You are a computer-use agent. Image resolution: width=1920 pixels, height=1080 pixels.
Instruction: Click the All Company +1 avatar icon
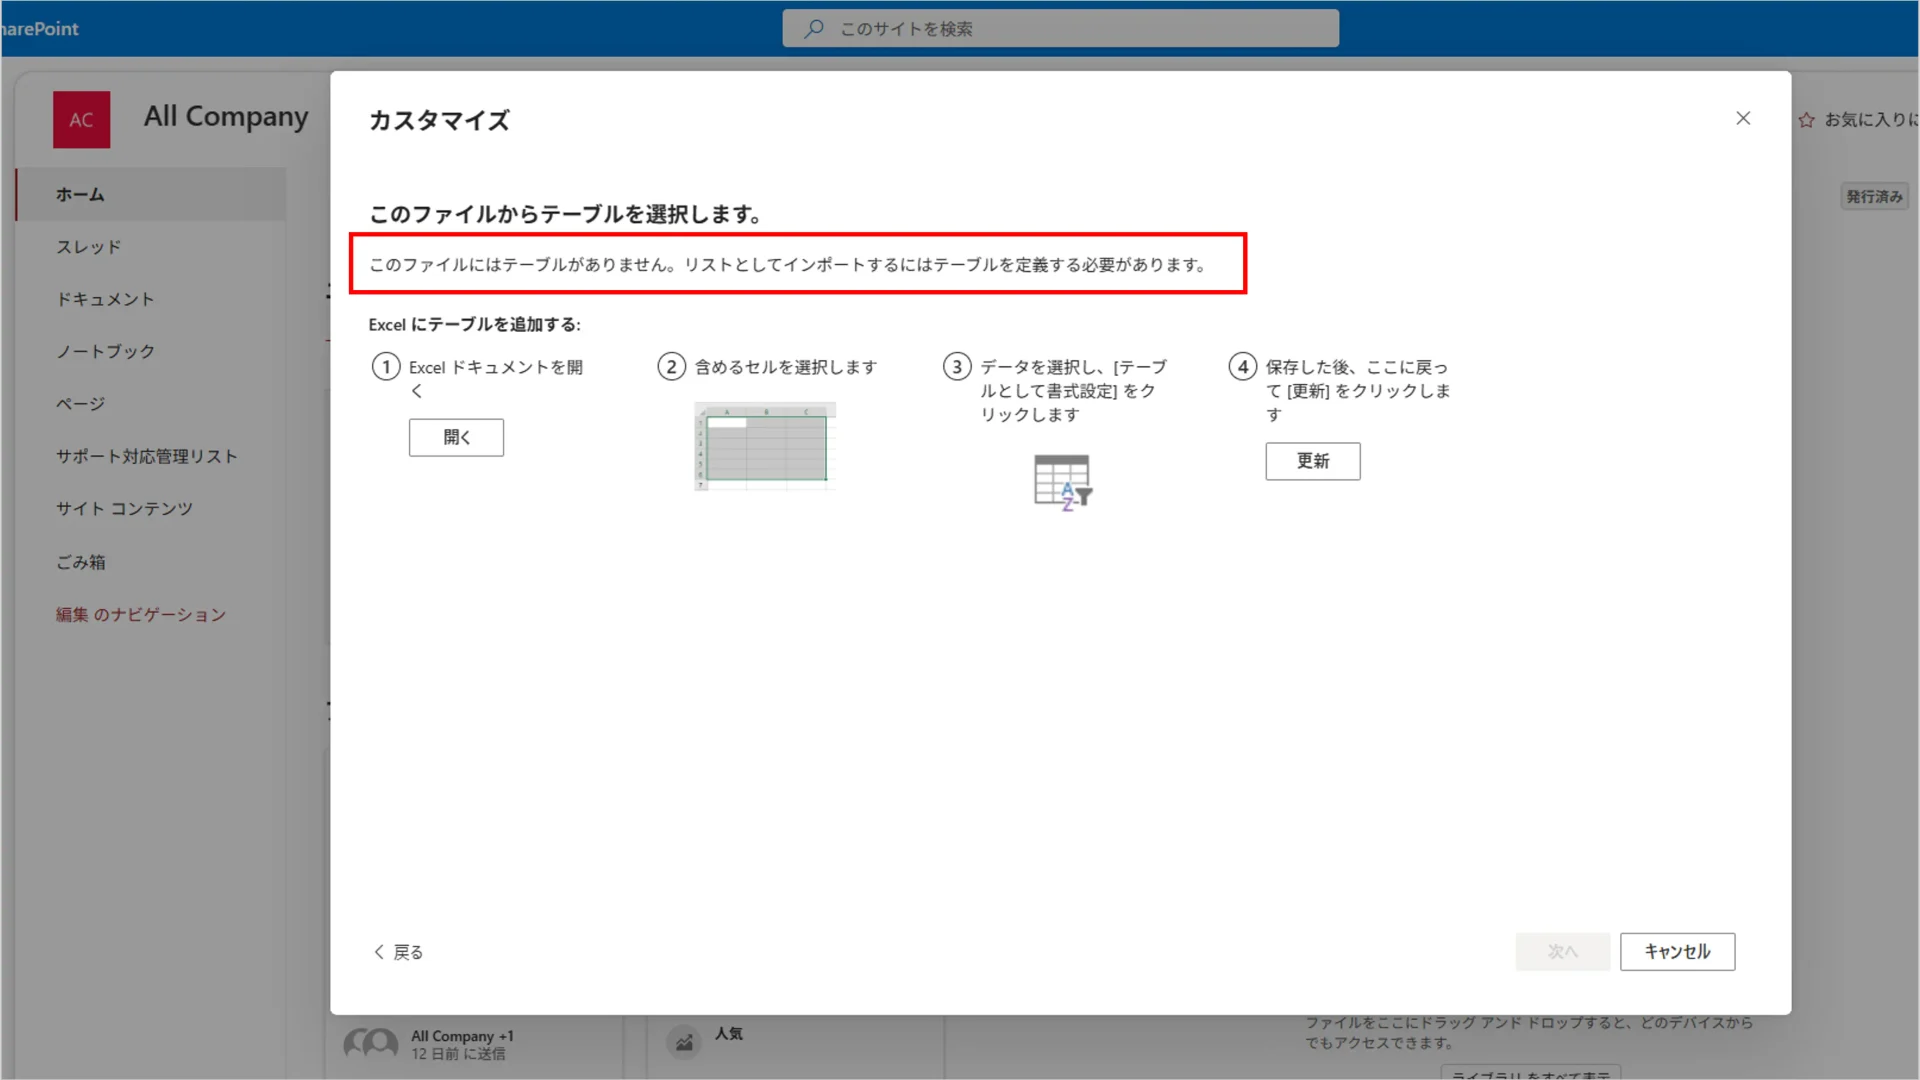tap(370, 1044)
